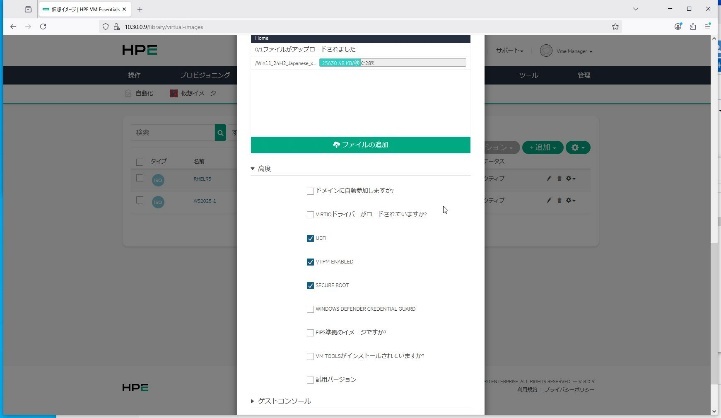The height and width of the screenshot is (418, 721).
Task: Click the HPE logo in the header
Action: click(135, 50)
